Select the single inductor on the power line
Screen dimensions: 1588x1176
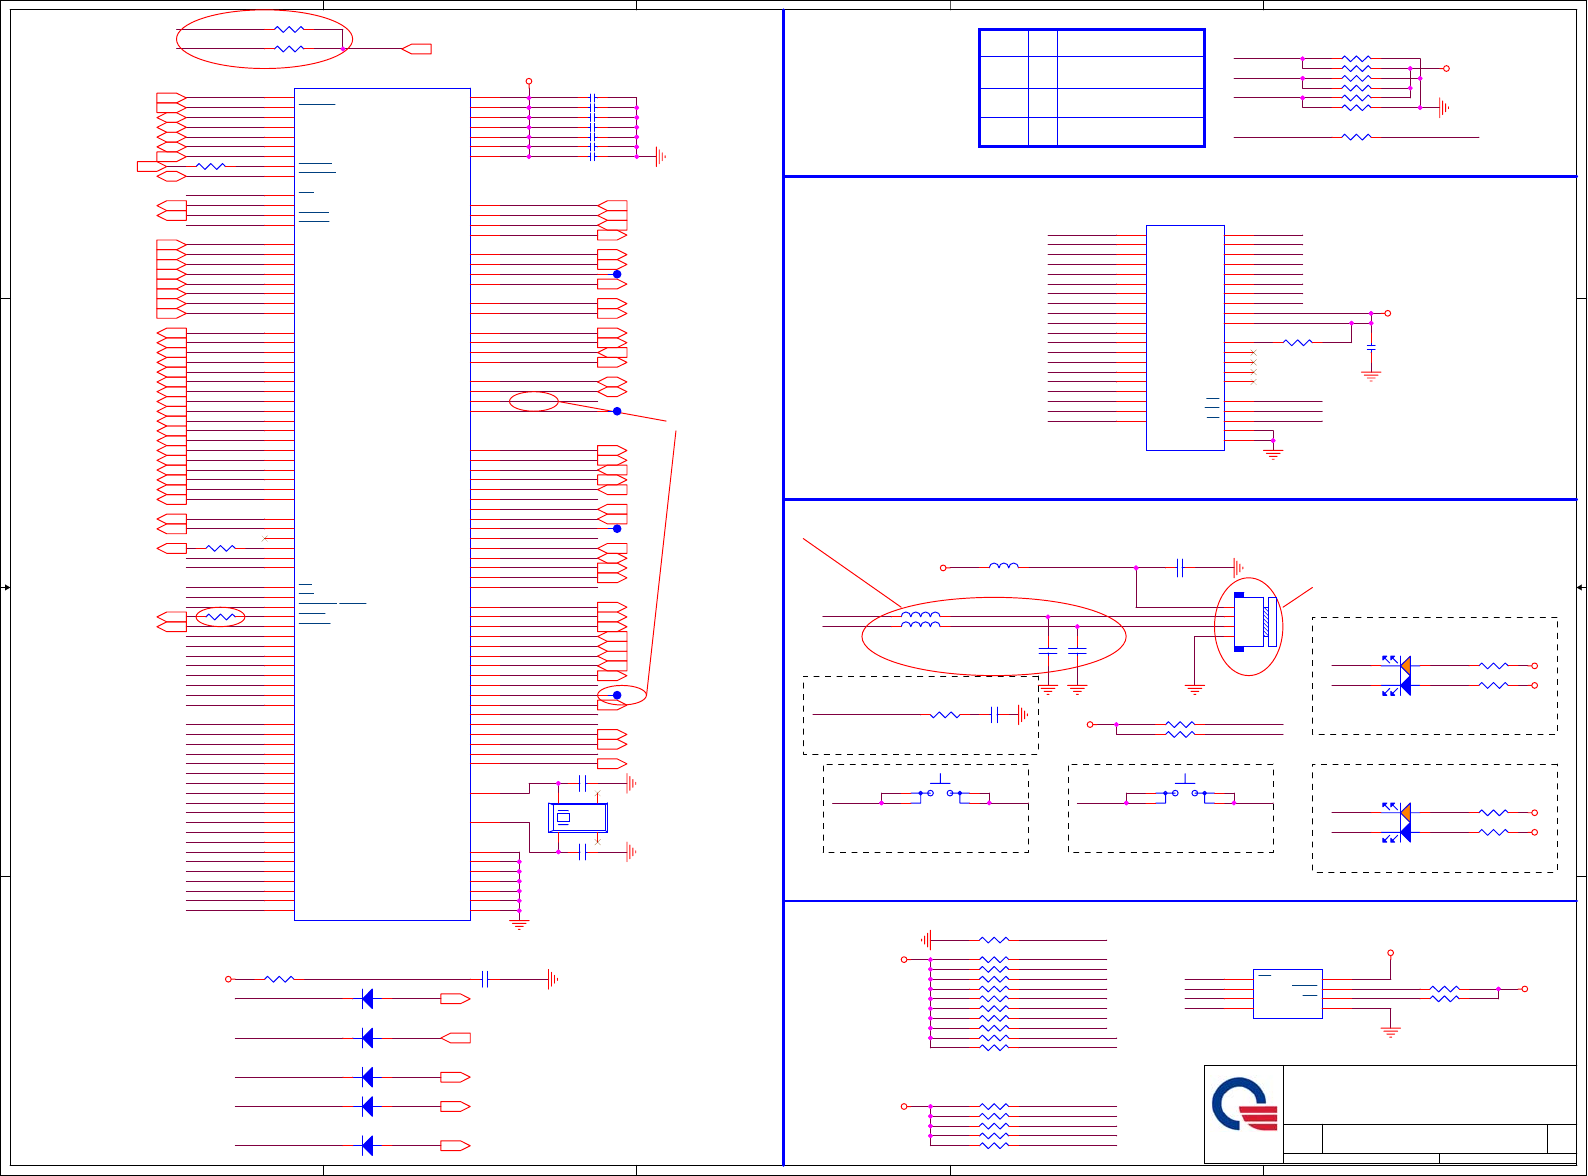(1004, 566)
